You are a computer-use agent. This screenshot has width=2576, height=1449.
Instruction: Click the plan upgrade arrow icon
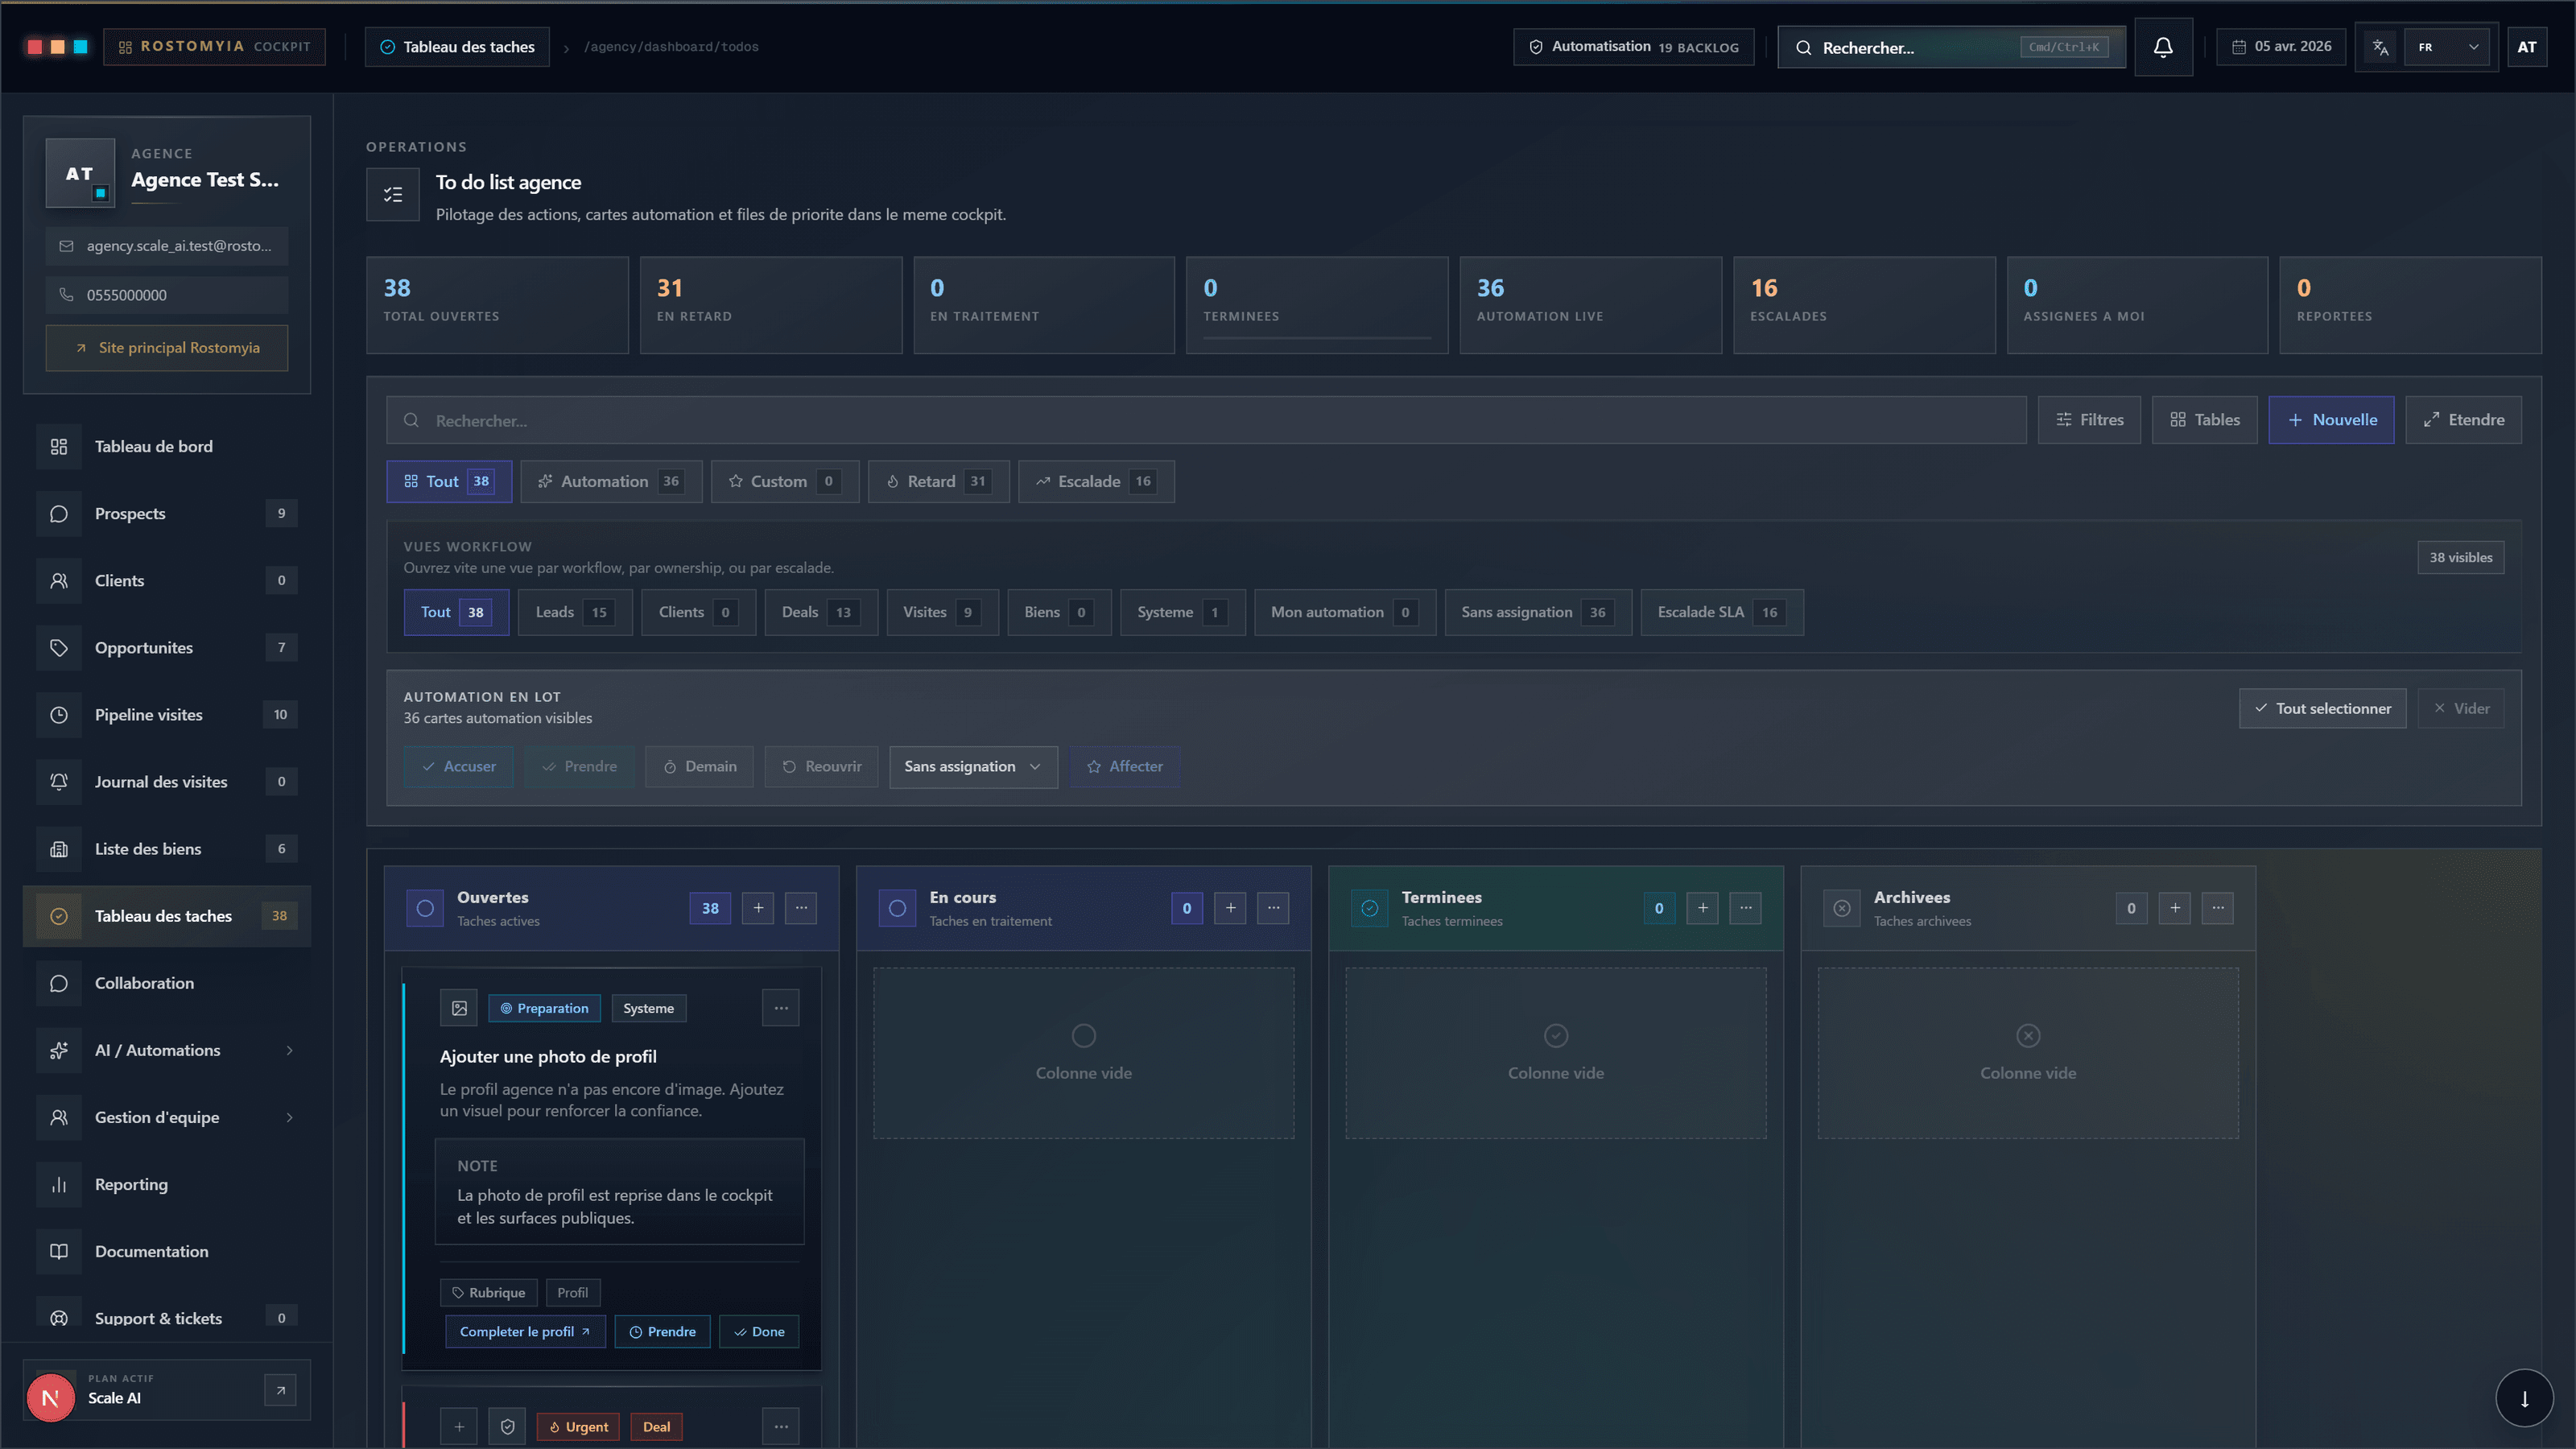coord(280,1390)
